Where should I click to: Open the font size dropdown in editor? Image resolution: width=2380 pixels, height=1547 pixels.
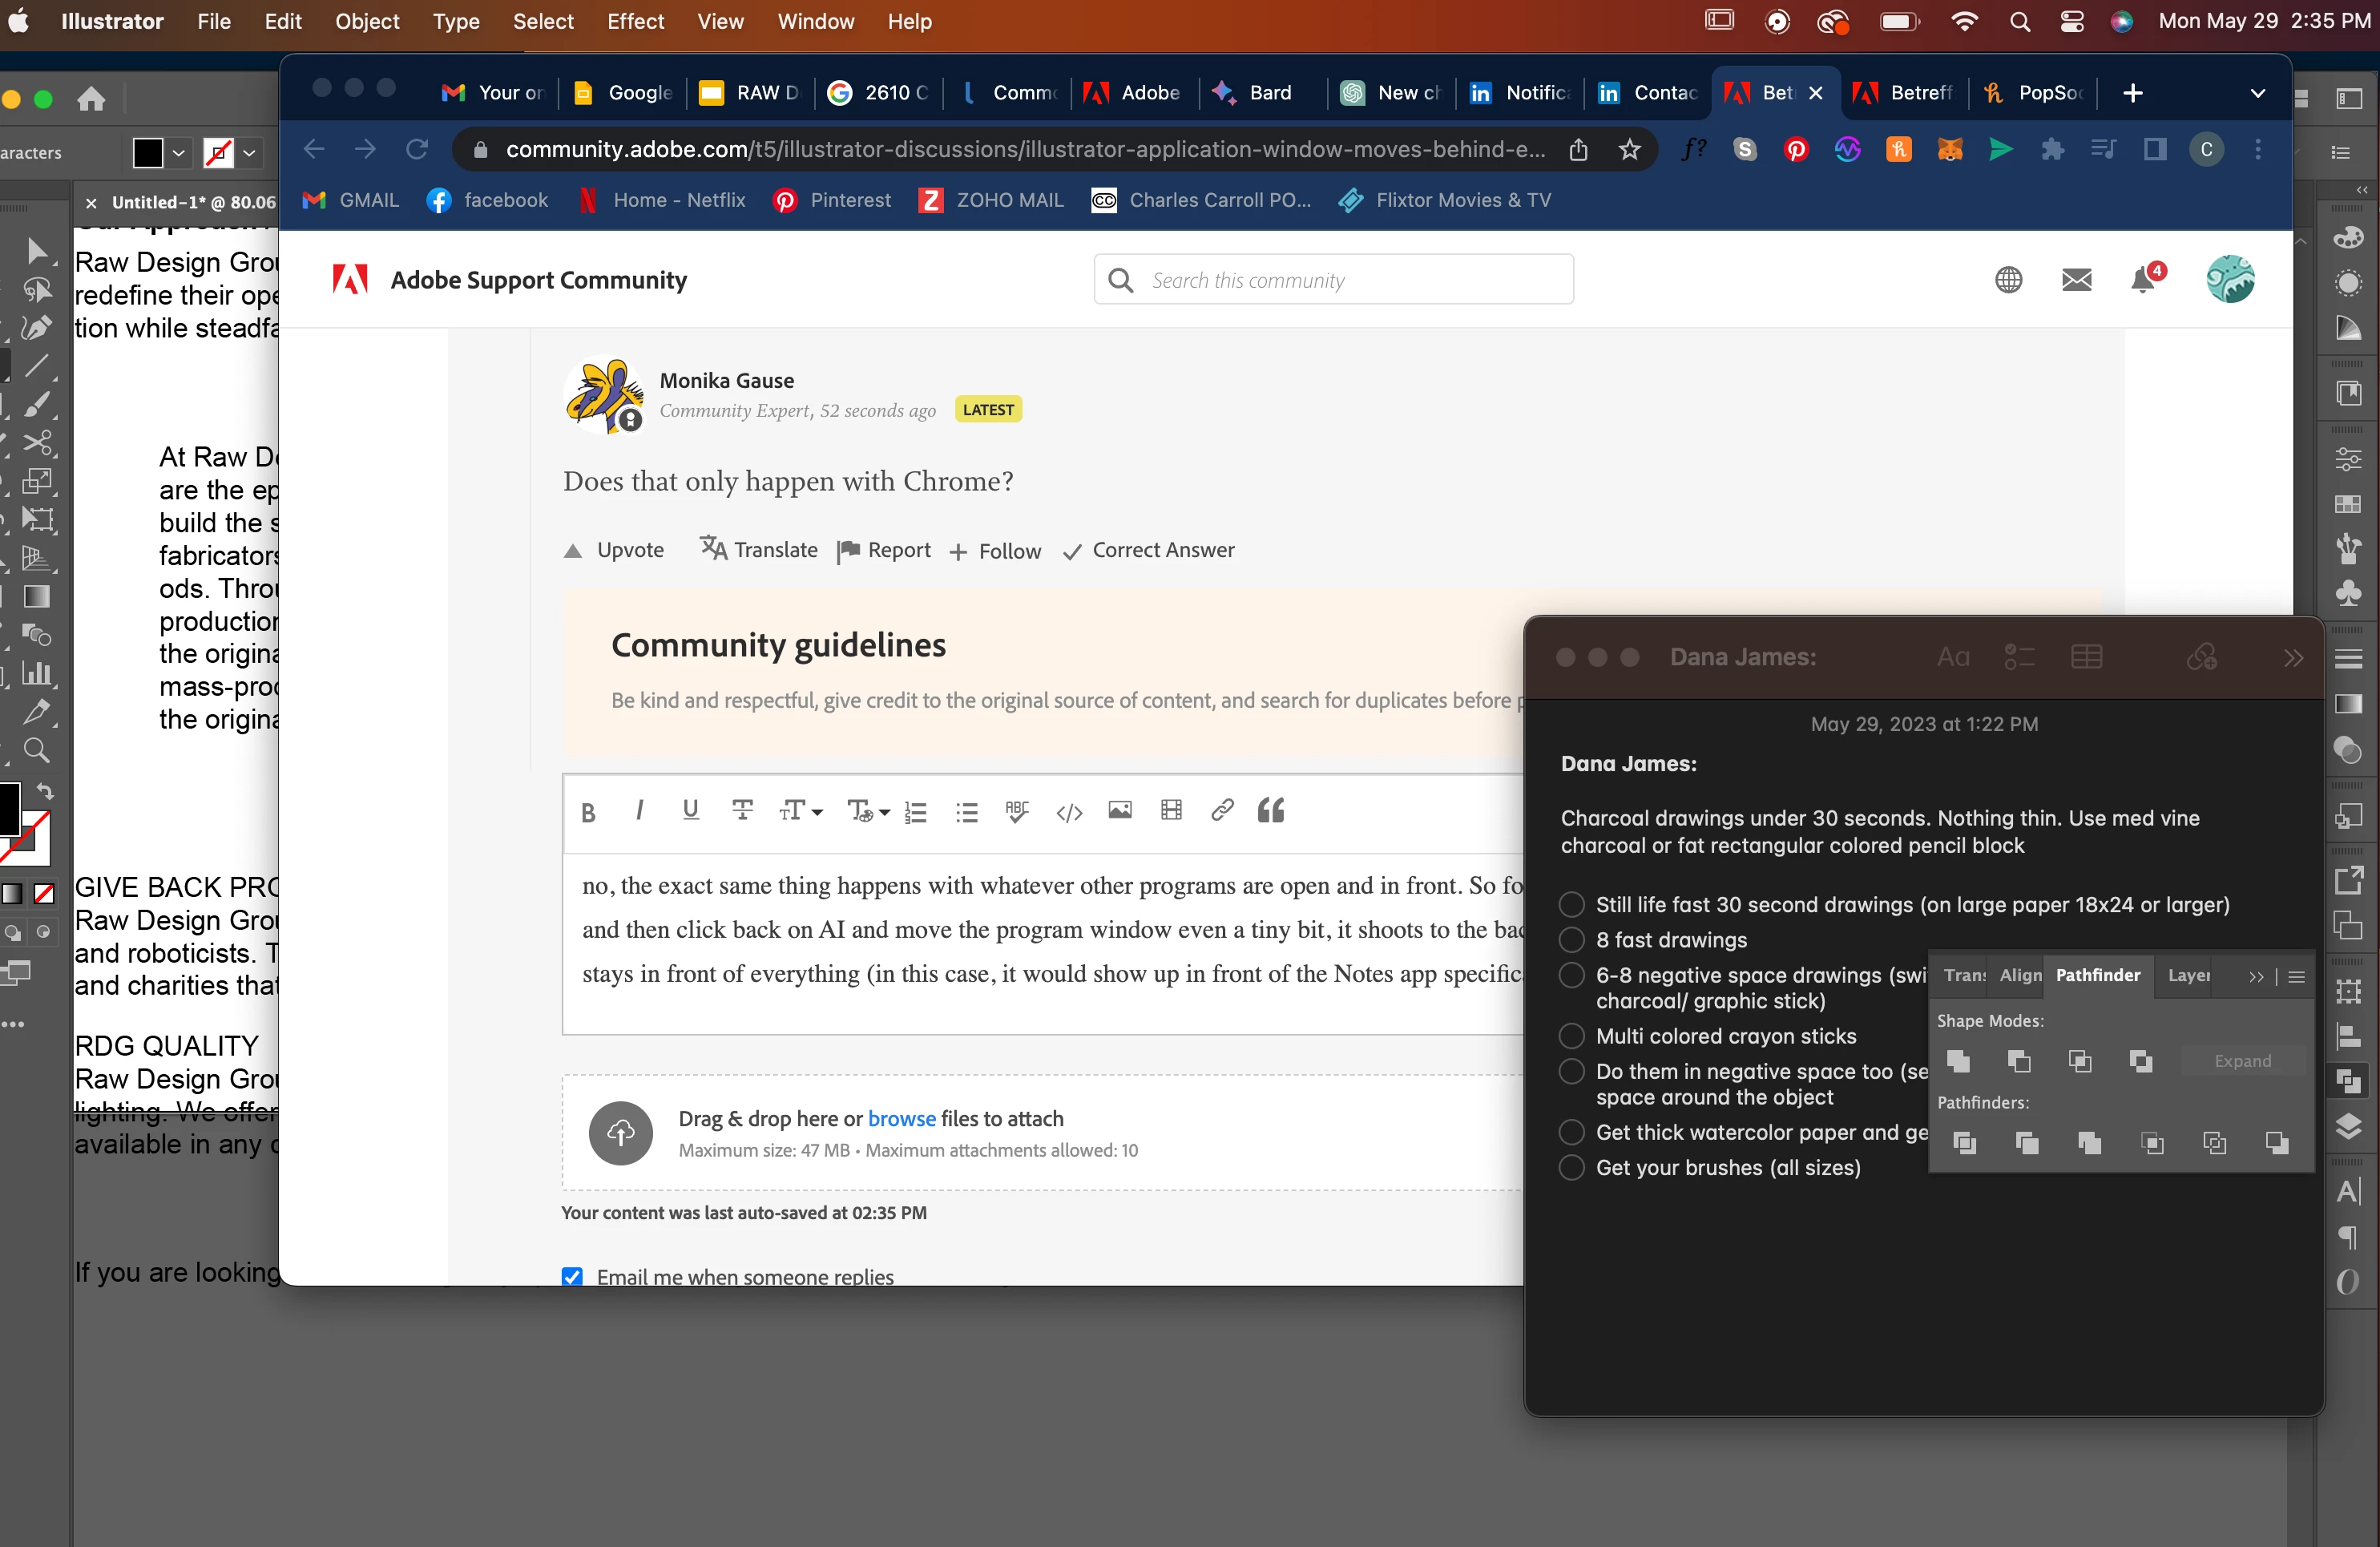pos(801,812)
